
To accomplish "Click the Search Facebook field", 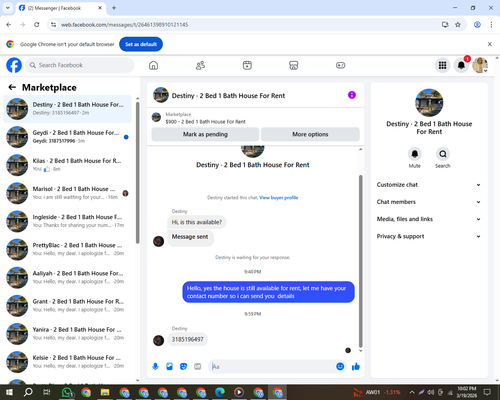I will [x=80, y=65].
